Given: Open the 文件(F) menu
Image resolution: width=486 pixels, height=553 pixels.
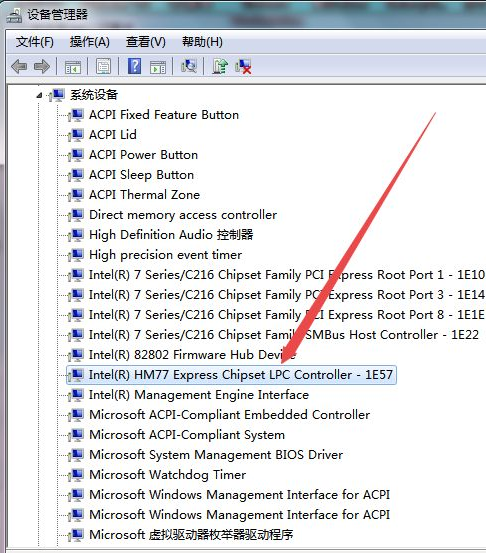Looking at the screenshot, I should 35,42.
